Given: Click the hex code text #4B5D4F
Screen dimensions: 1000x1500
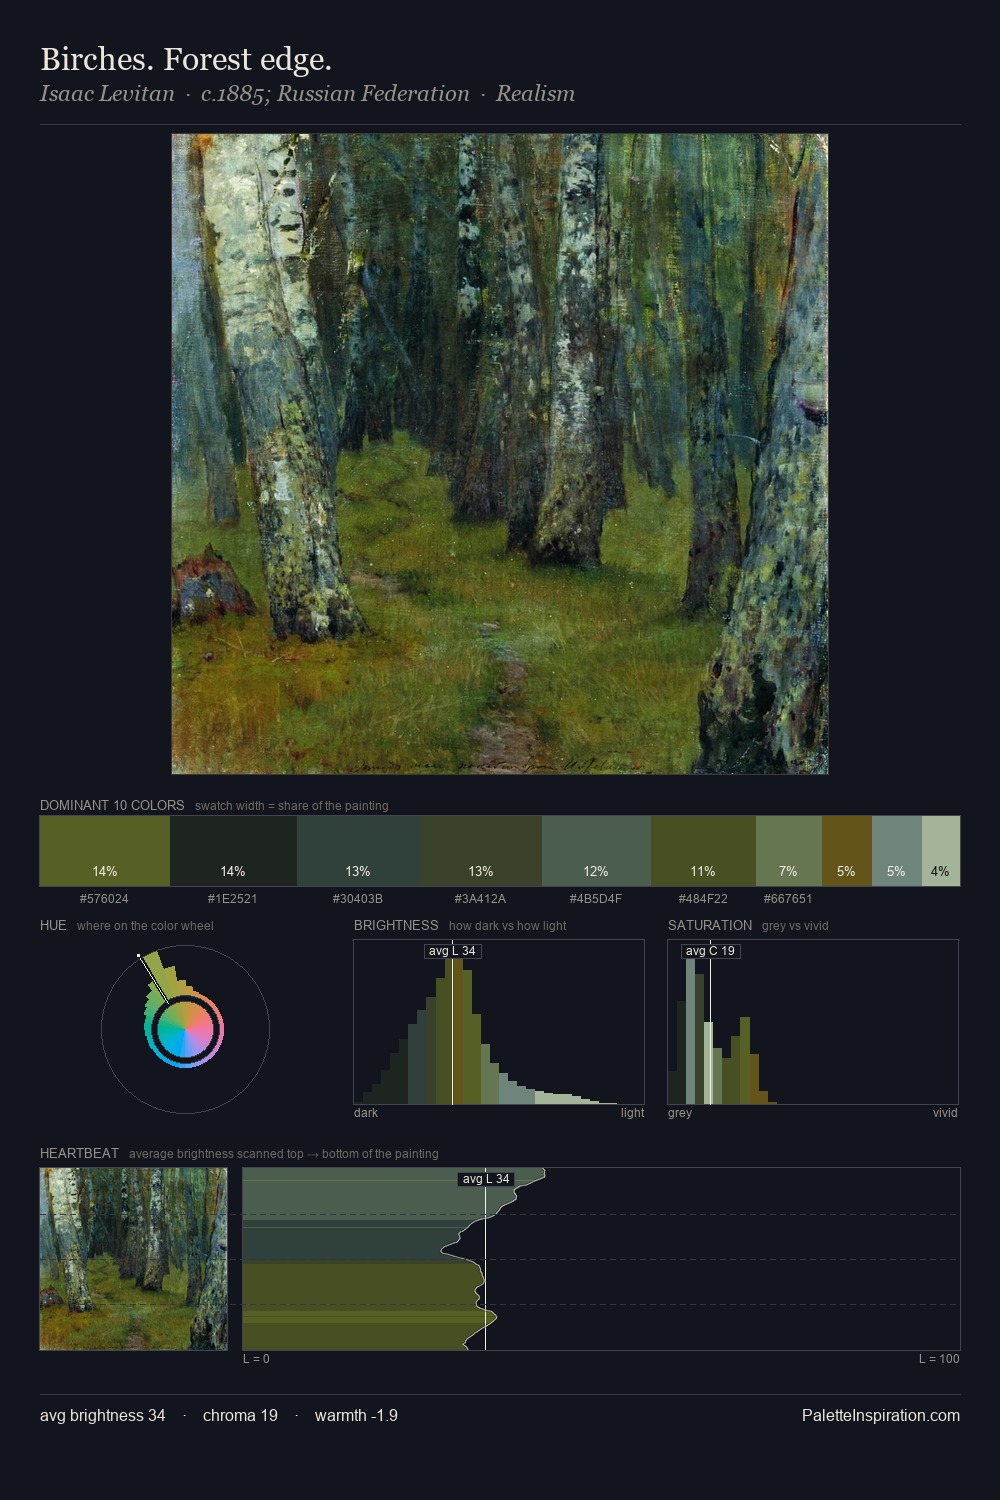Looking at the screenshot, I should coord(596,899).
